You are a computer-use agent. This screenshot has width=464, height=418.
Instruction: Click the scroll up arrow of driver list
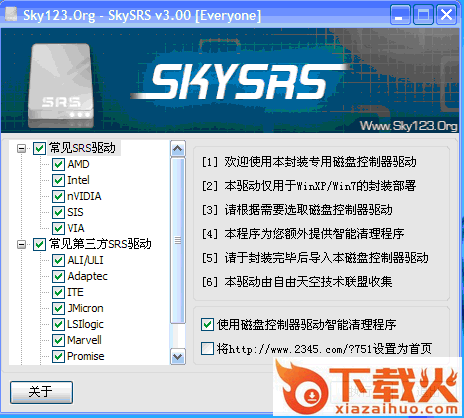pos(178,149)
